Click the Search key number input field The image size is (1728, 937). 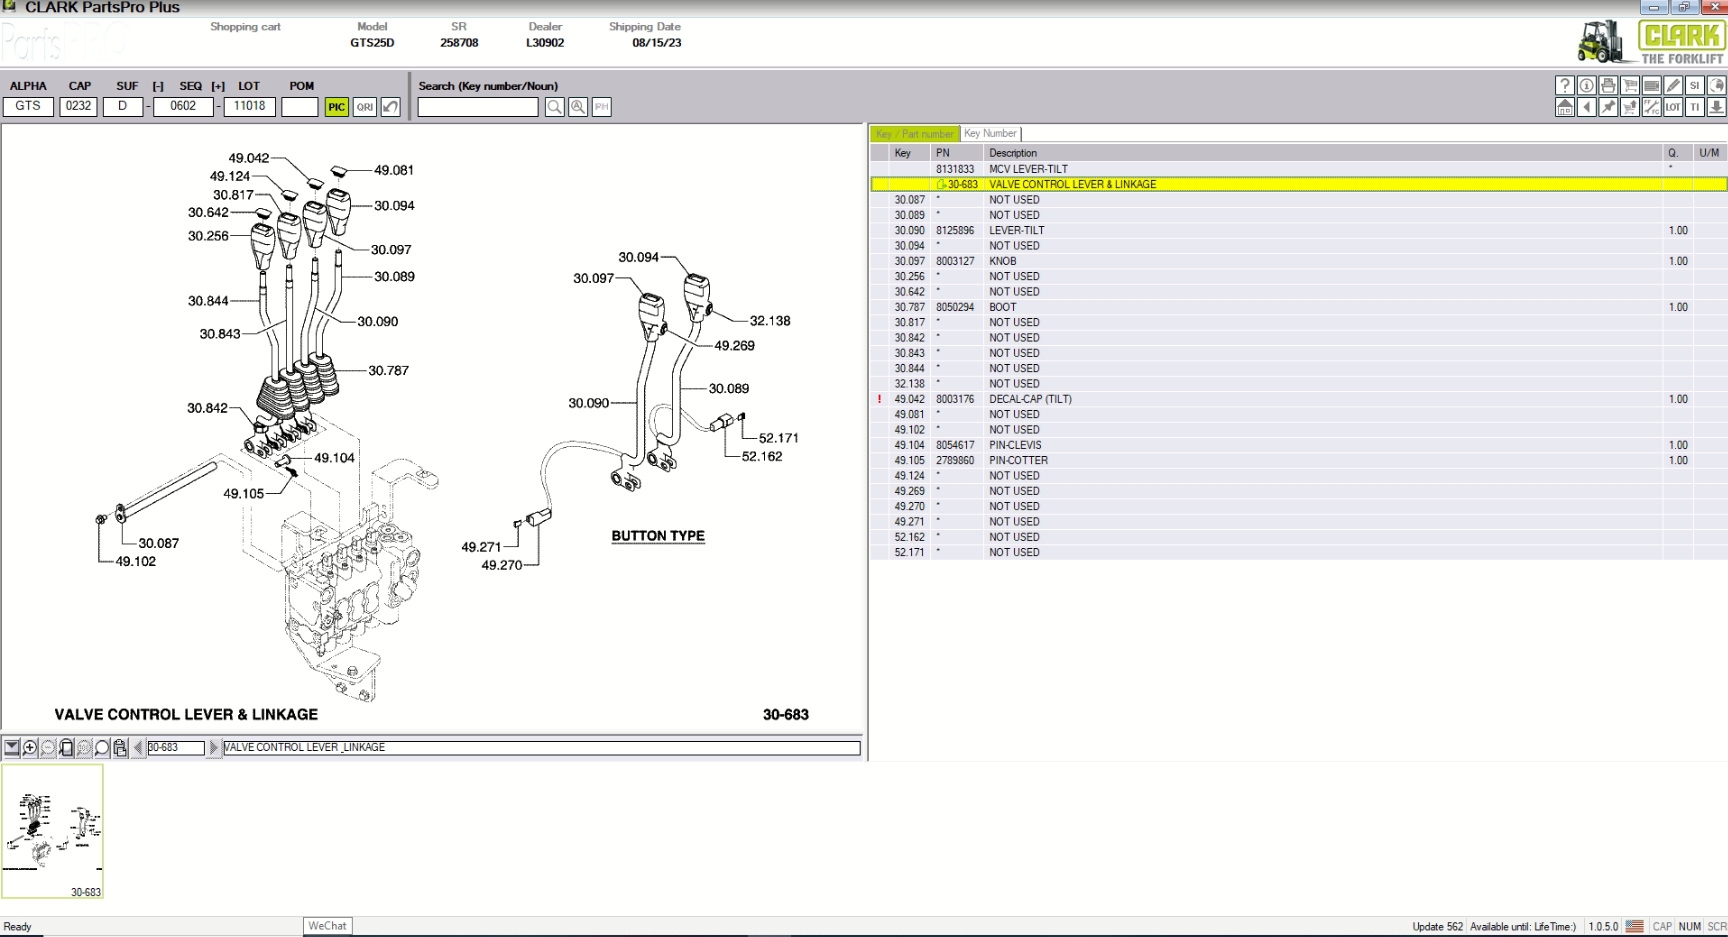point(478,107)
